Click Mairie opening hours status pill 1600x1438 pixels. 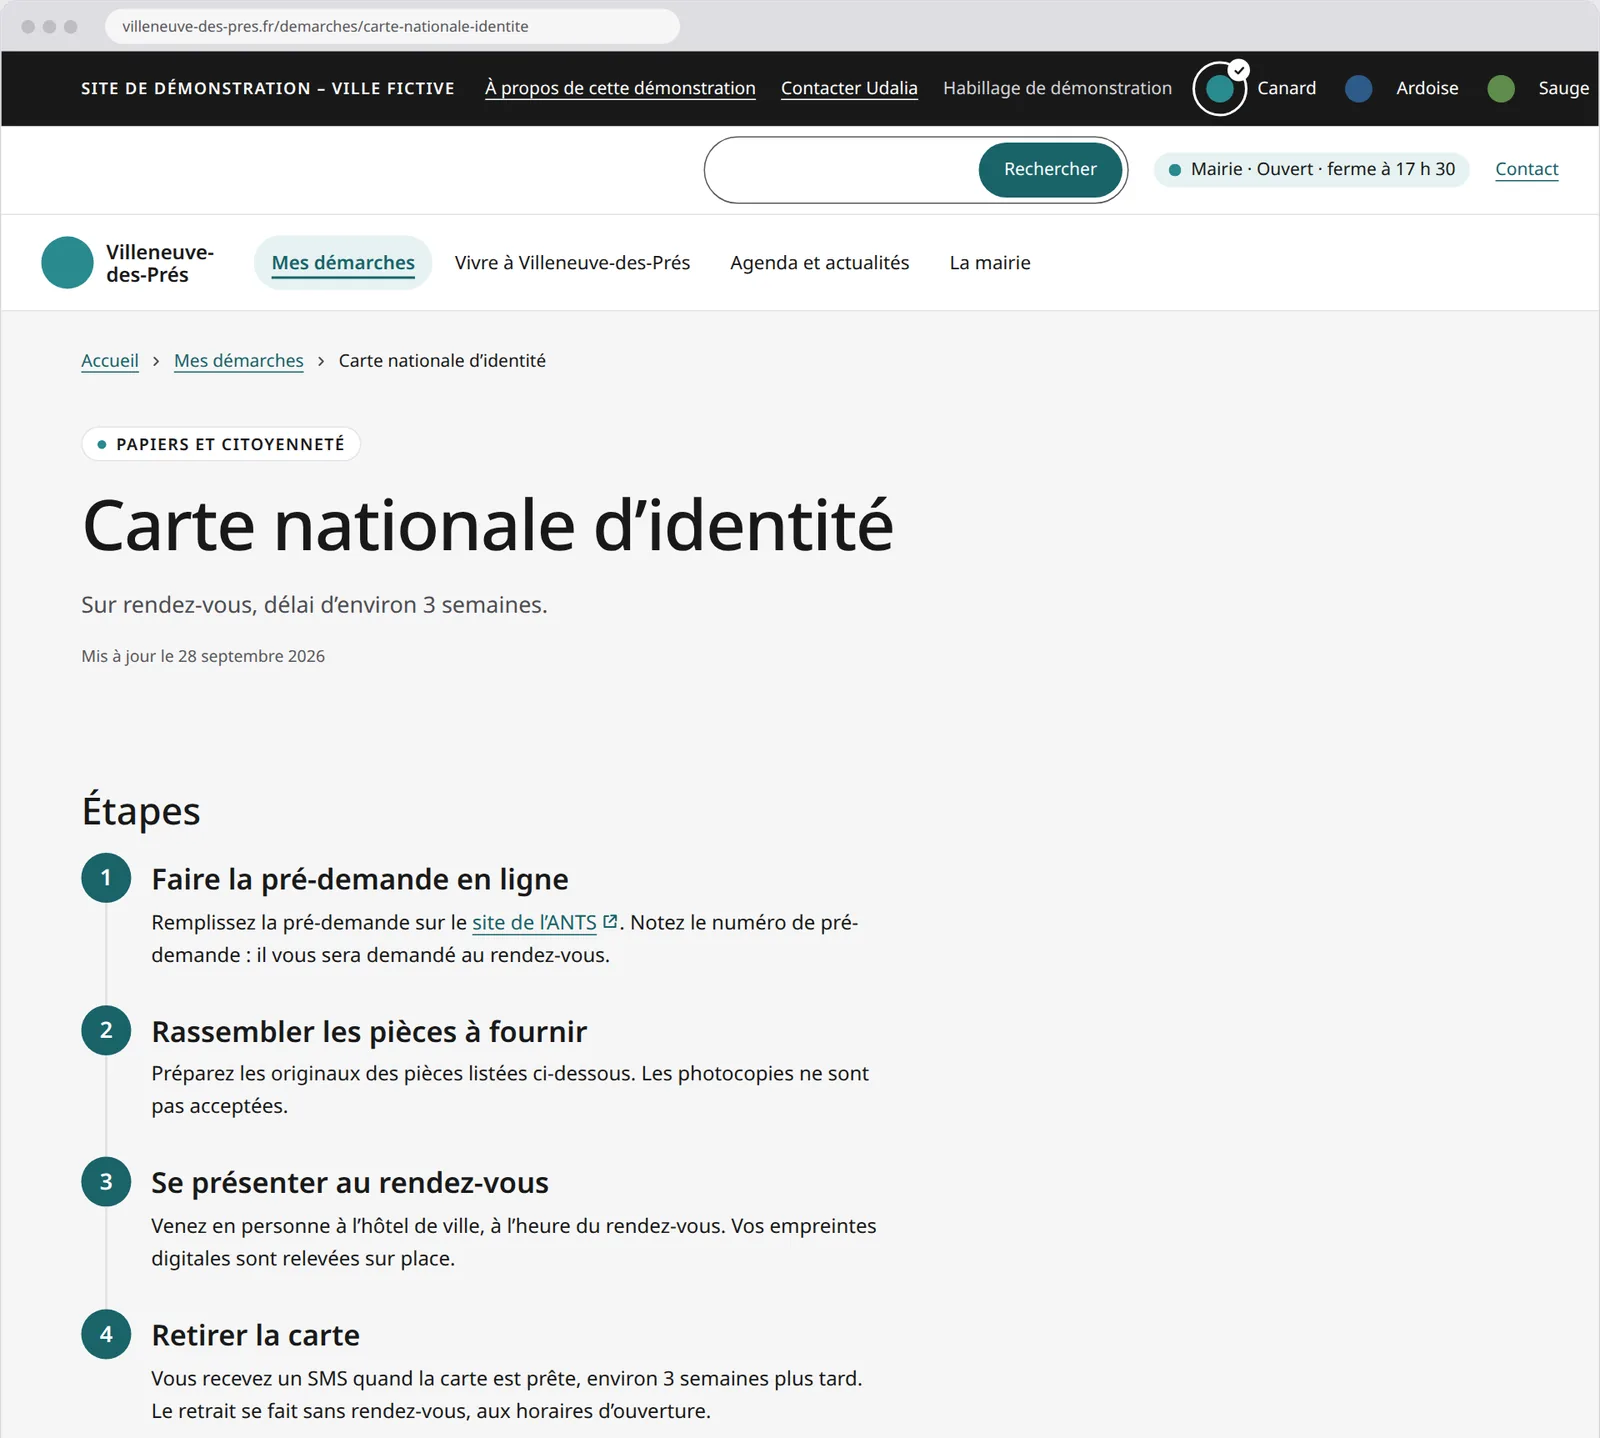[1311, 169]
